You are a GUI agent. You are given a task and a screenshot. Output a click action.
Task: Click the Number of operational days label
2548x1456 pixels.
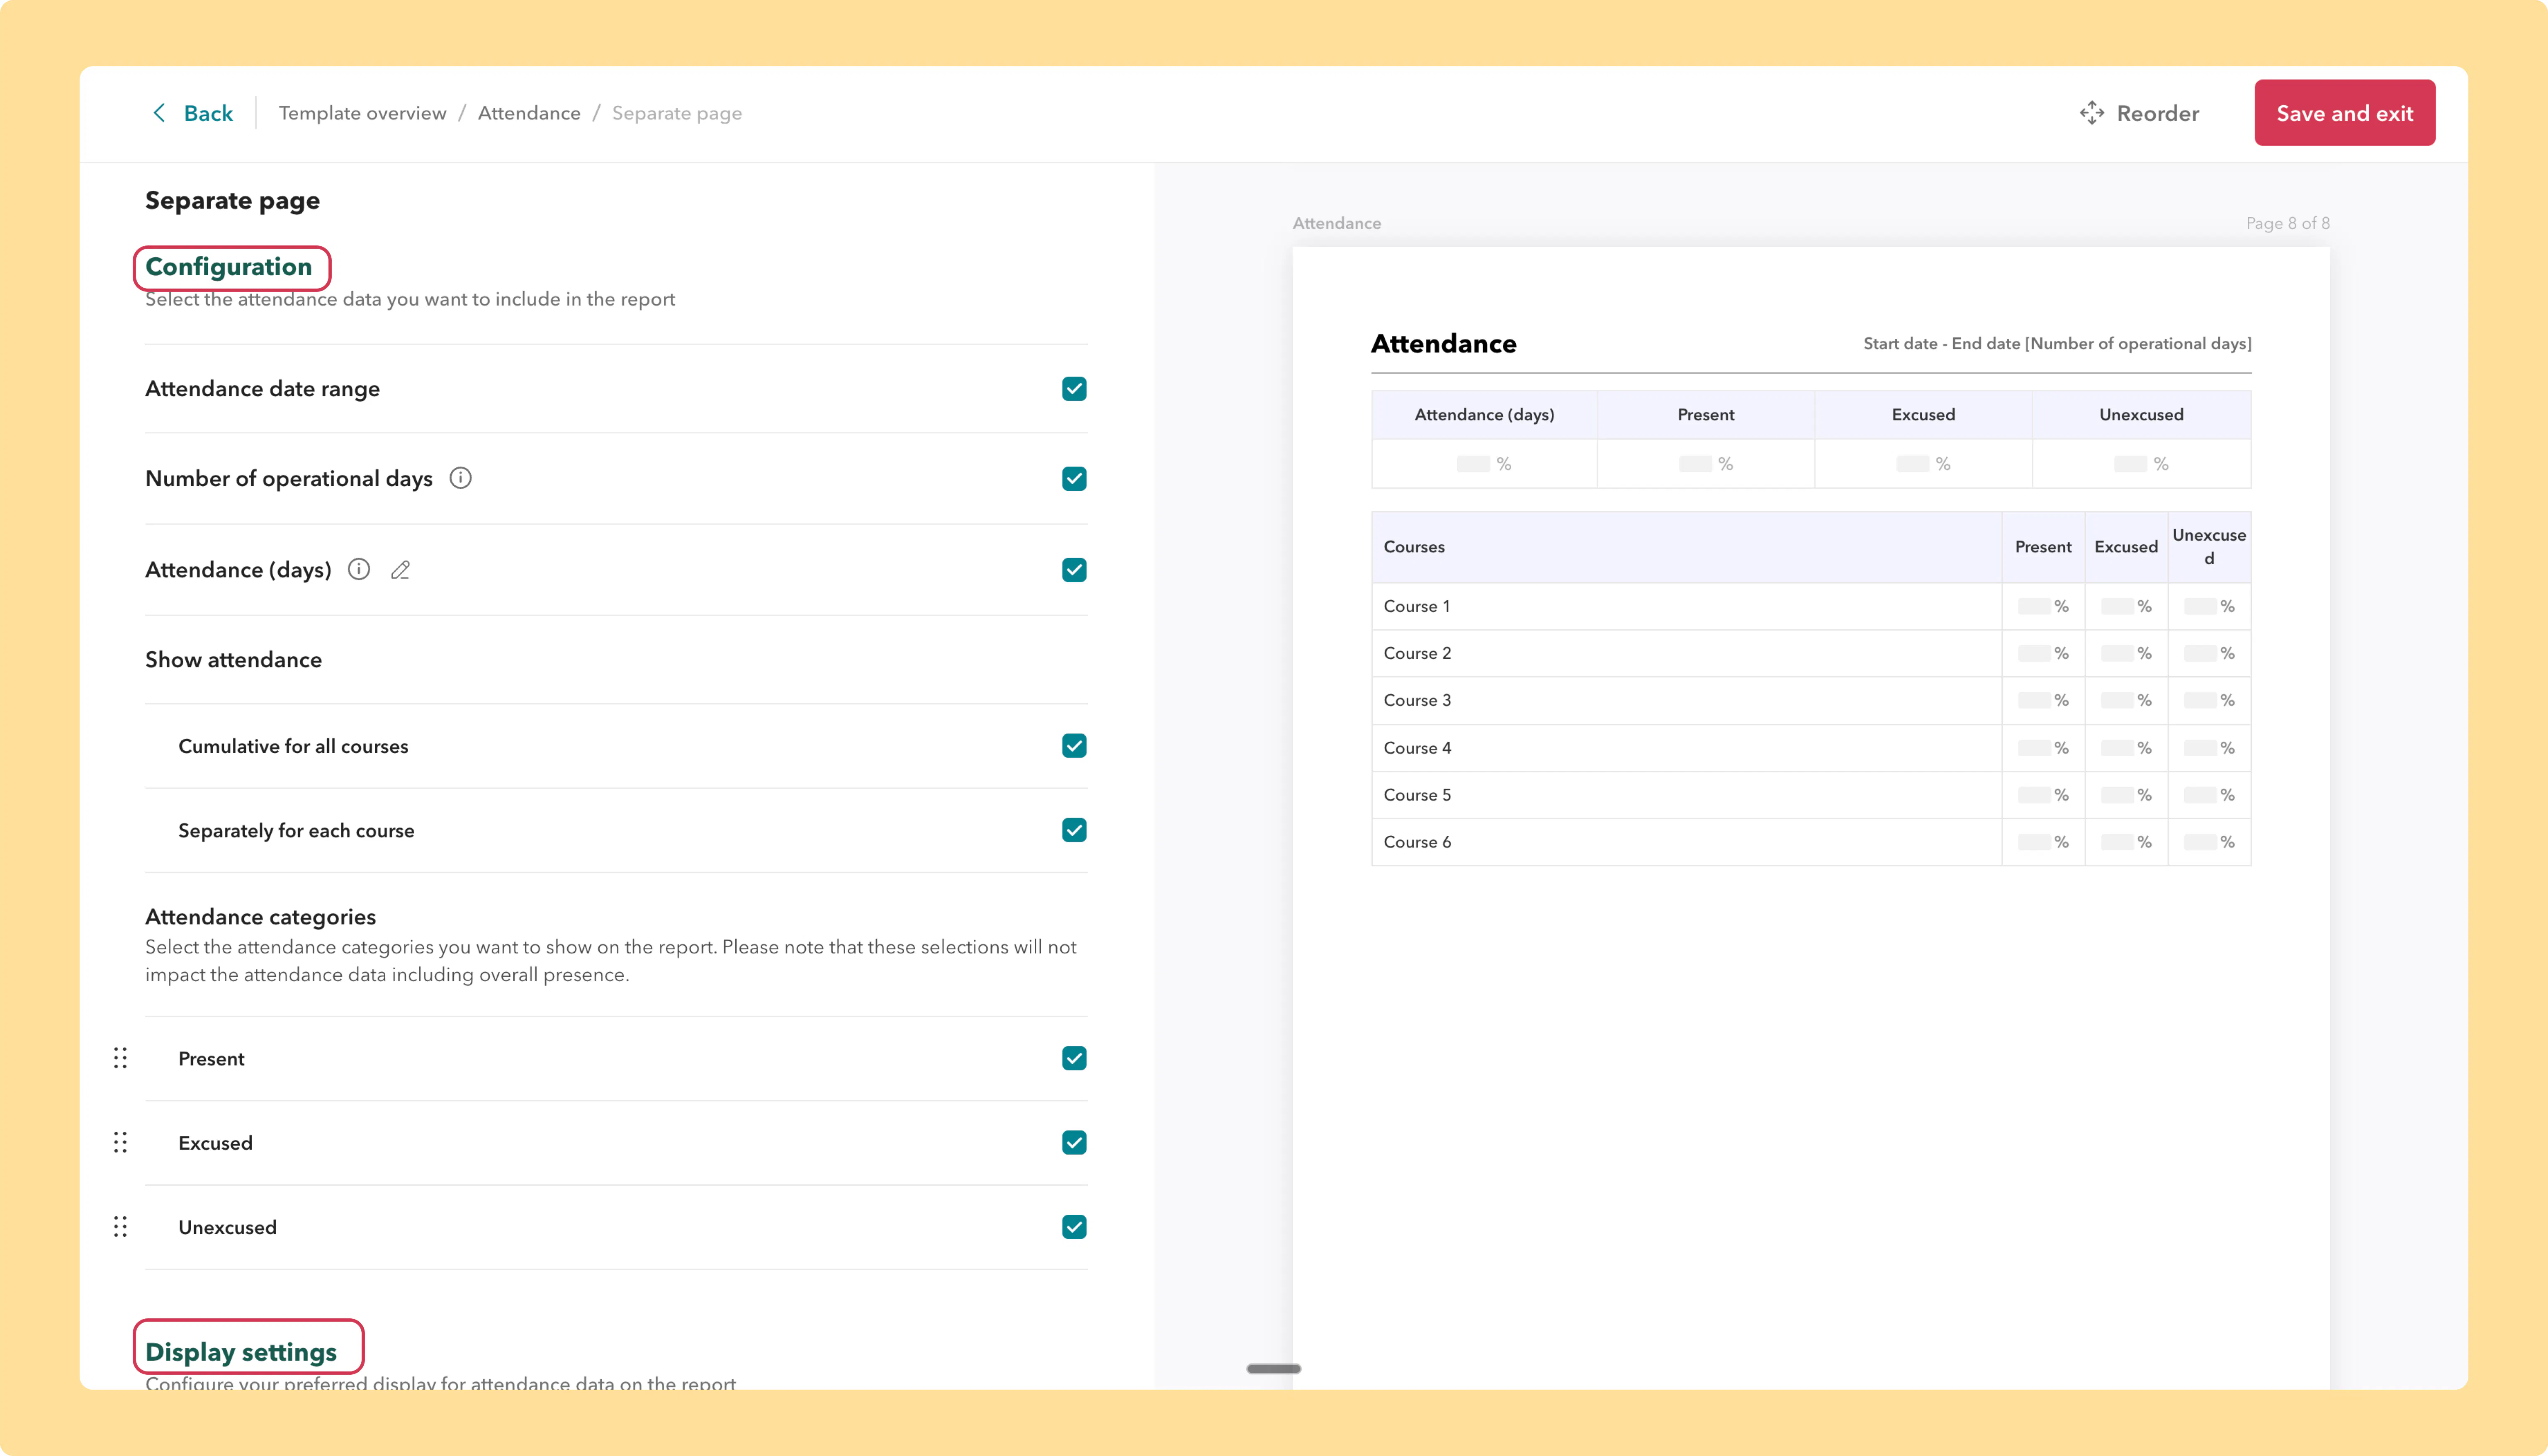point(289,479)
